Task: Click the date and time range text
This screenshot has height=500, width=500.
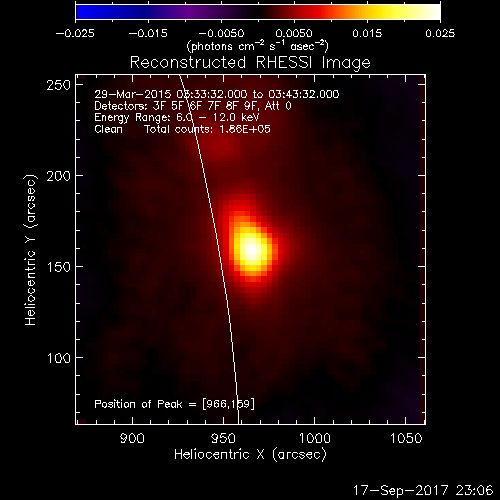Action: (217, 94)
